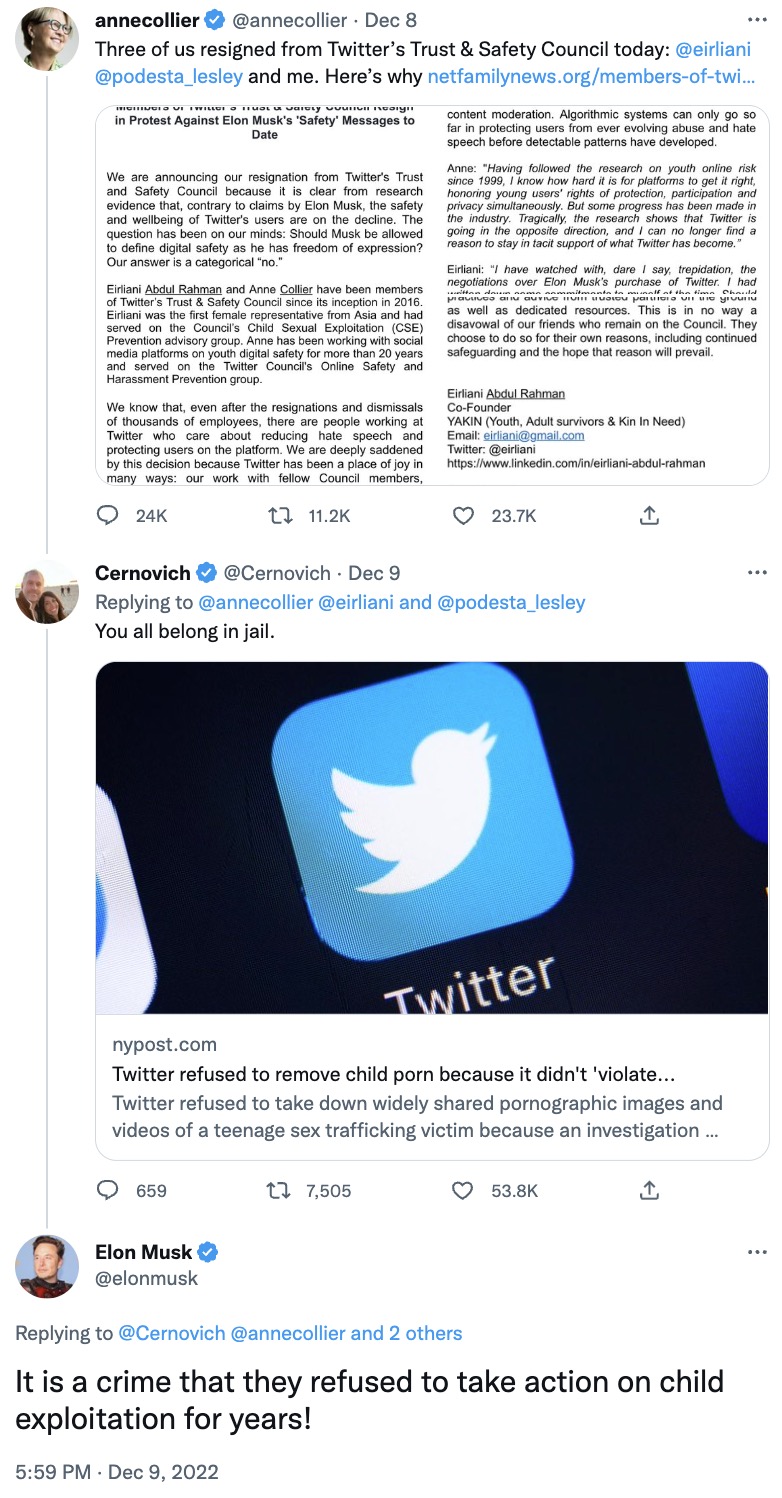Image resolution: width=782 pixels, height=1498 pixels.
Task: Open the Twitter logo article image
Action: [432, 838]
